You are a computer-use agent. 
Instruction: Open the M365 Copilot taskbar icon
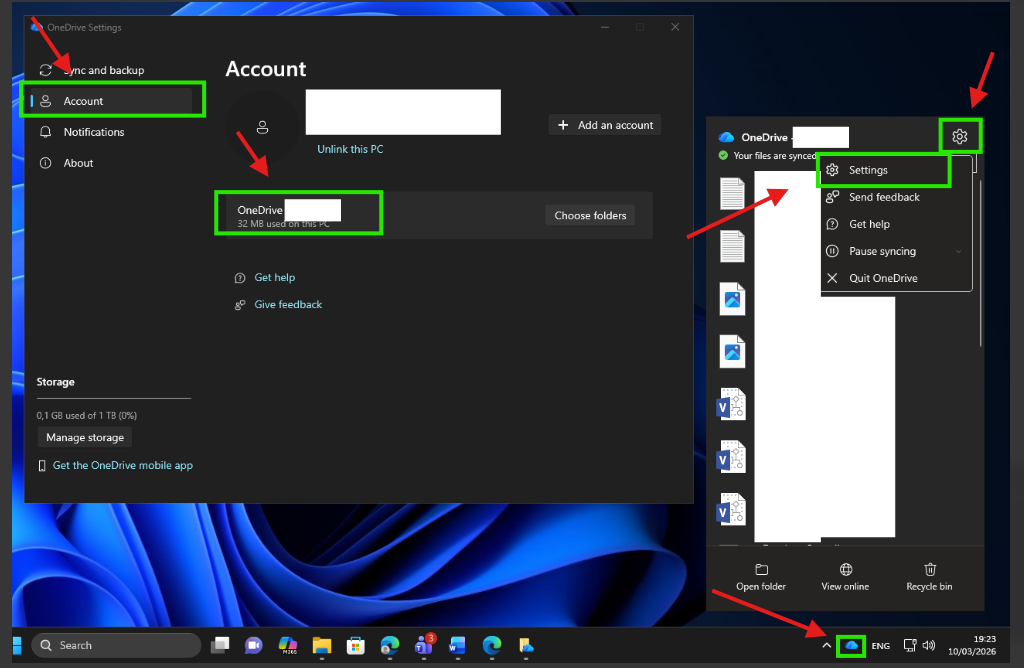coord(287,645)
